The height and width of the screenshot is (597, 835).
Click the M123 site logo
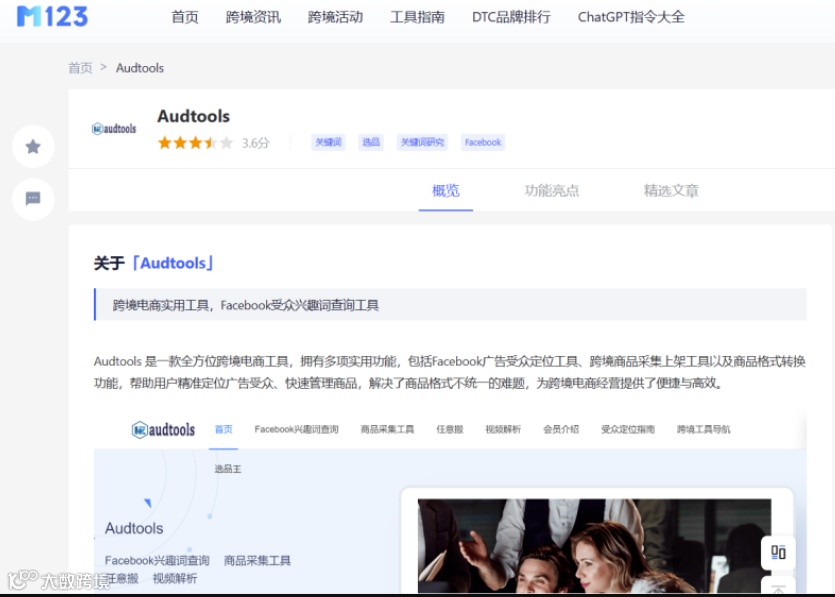pyautogui.click(x=52, y=17)
